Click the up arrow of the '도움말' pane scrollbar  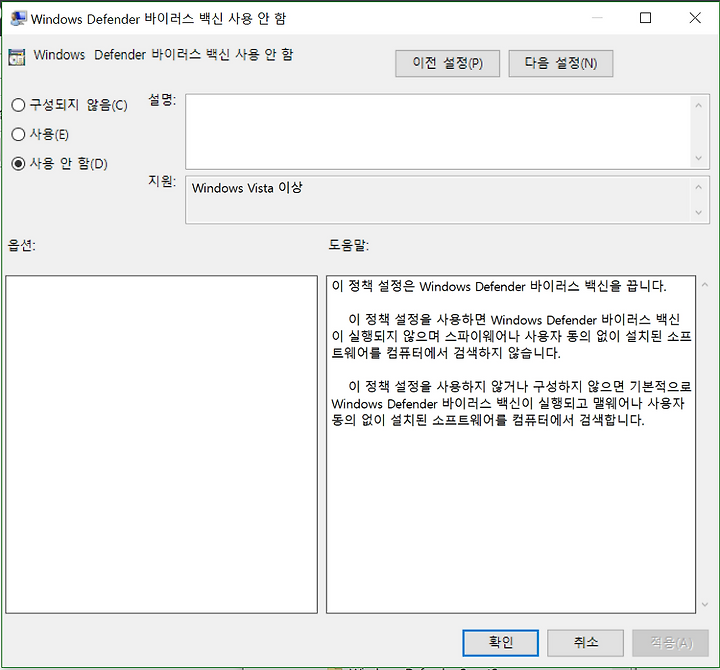point(705,285)
